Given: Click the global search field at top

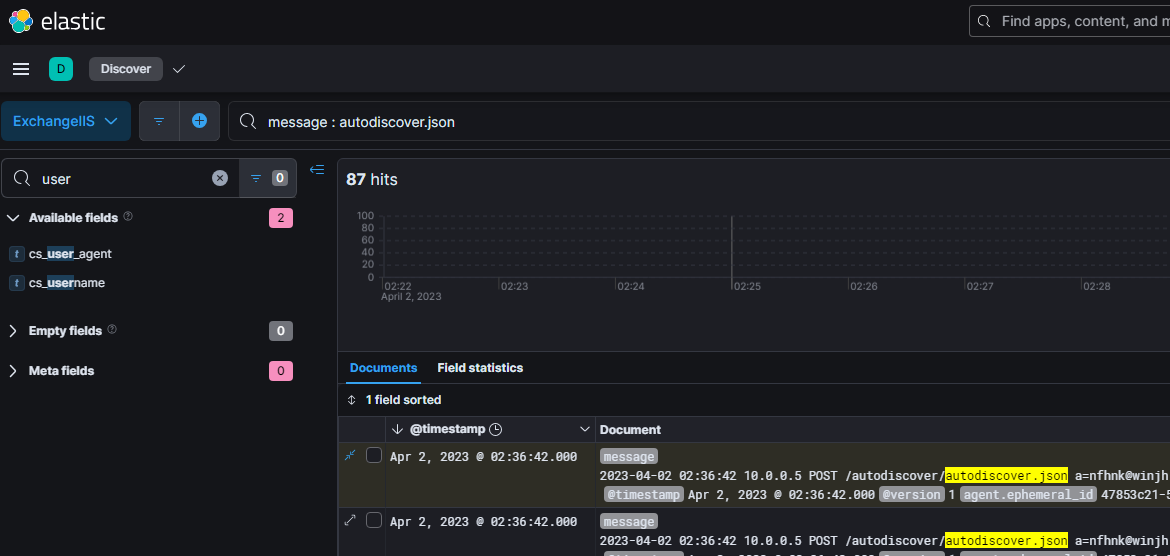Looking at the screenshot, I should pyautogui.click(x=1069, y=21).
